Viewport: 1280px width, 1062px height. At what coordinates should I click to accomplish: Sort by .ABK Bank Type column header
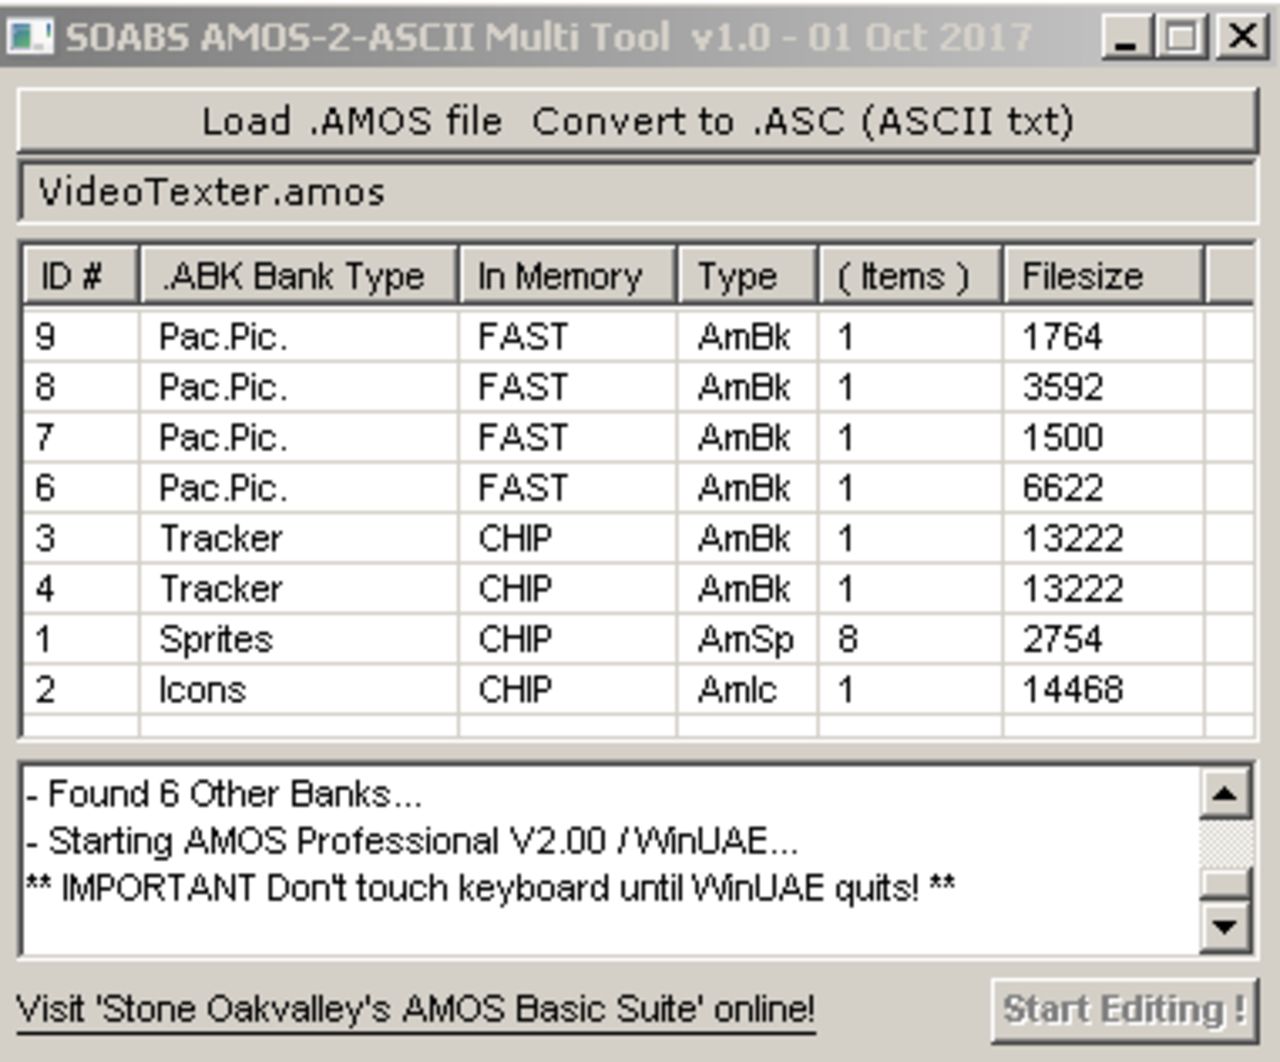tap(298, 276)
